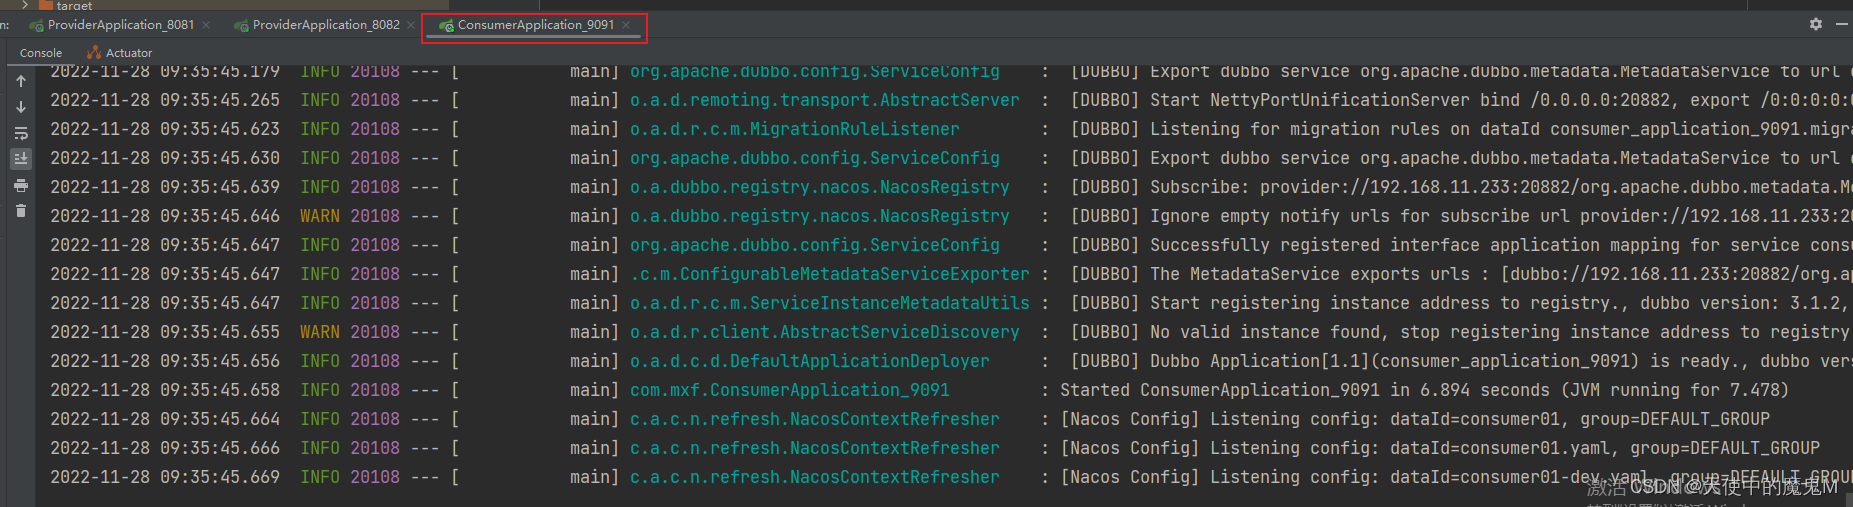
Task: Click logger com.mxf.ConsumerApplication_9091
Action: point(790,390)
